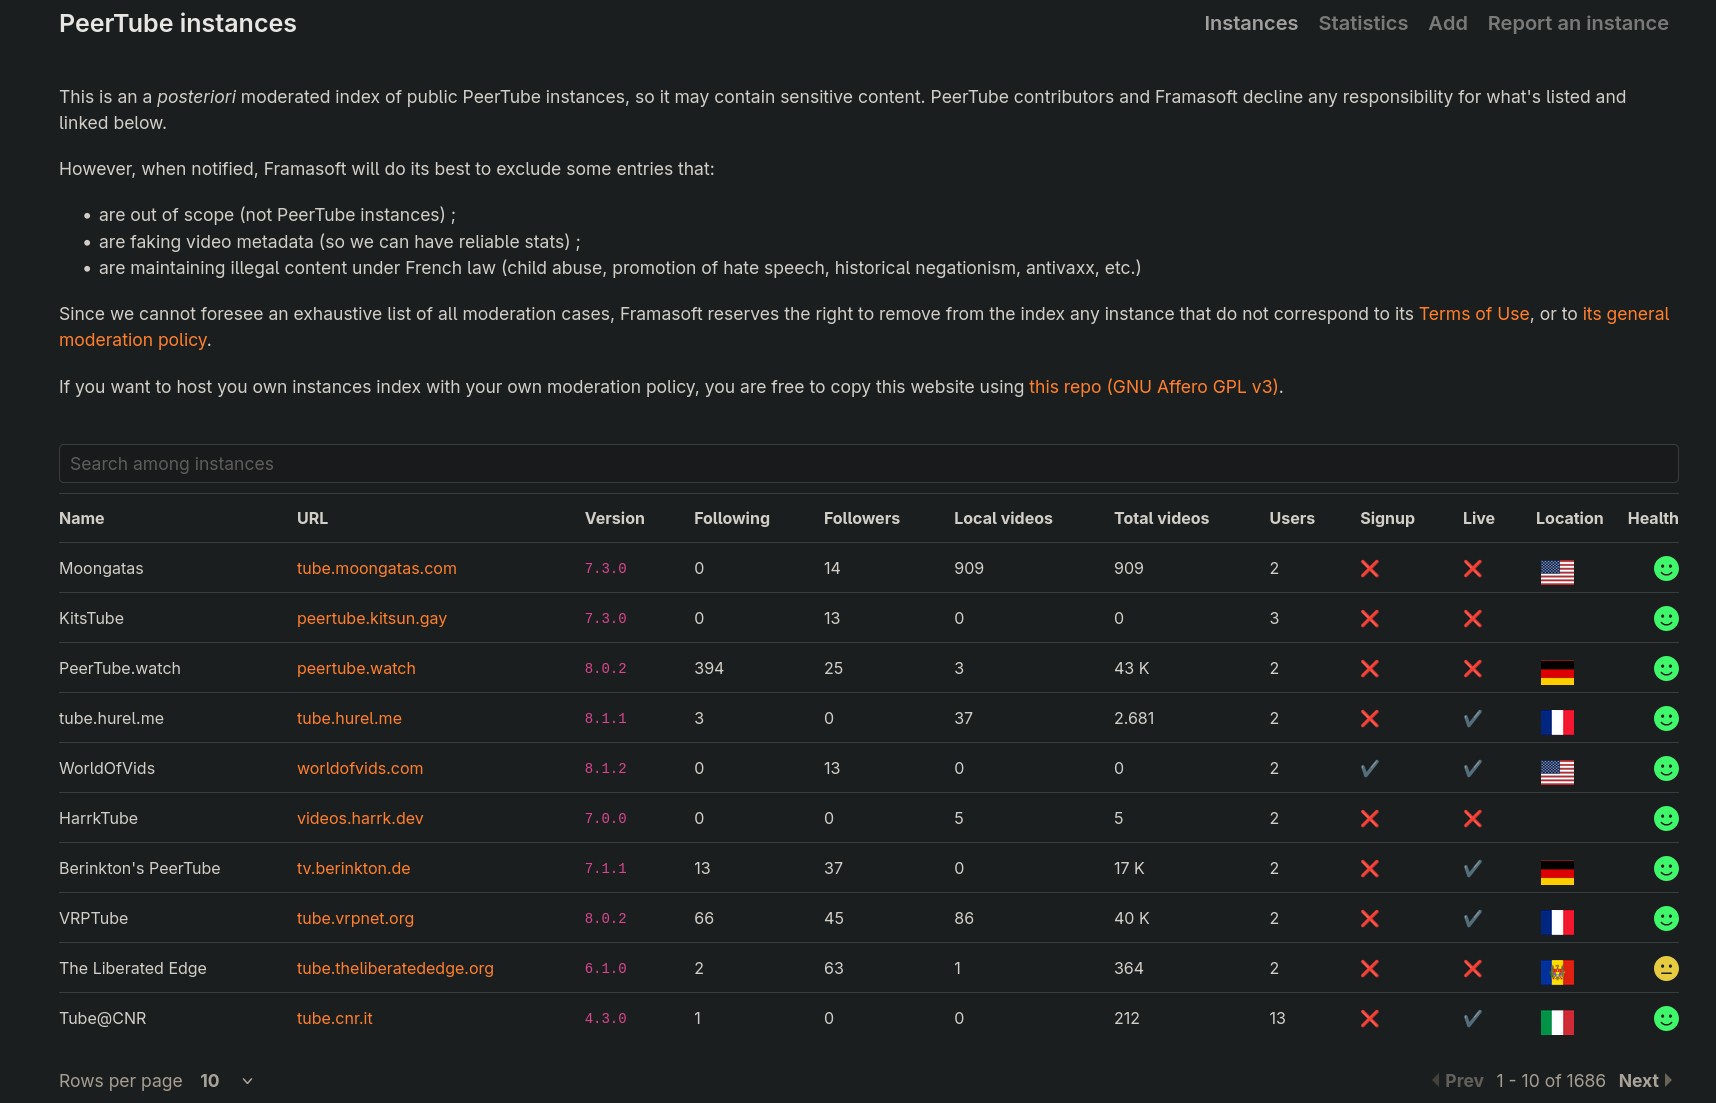Focus the Search among instances field
The image size is (1716, 1103).
click(x=868, y=464)
